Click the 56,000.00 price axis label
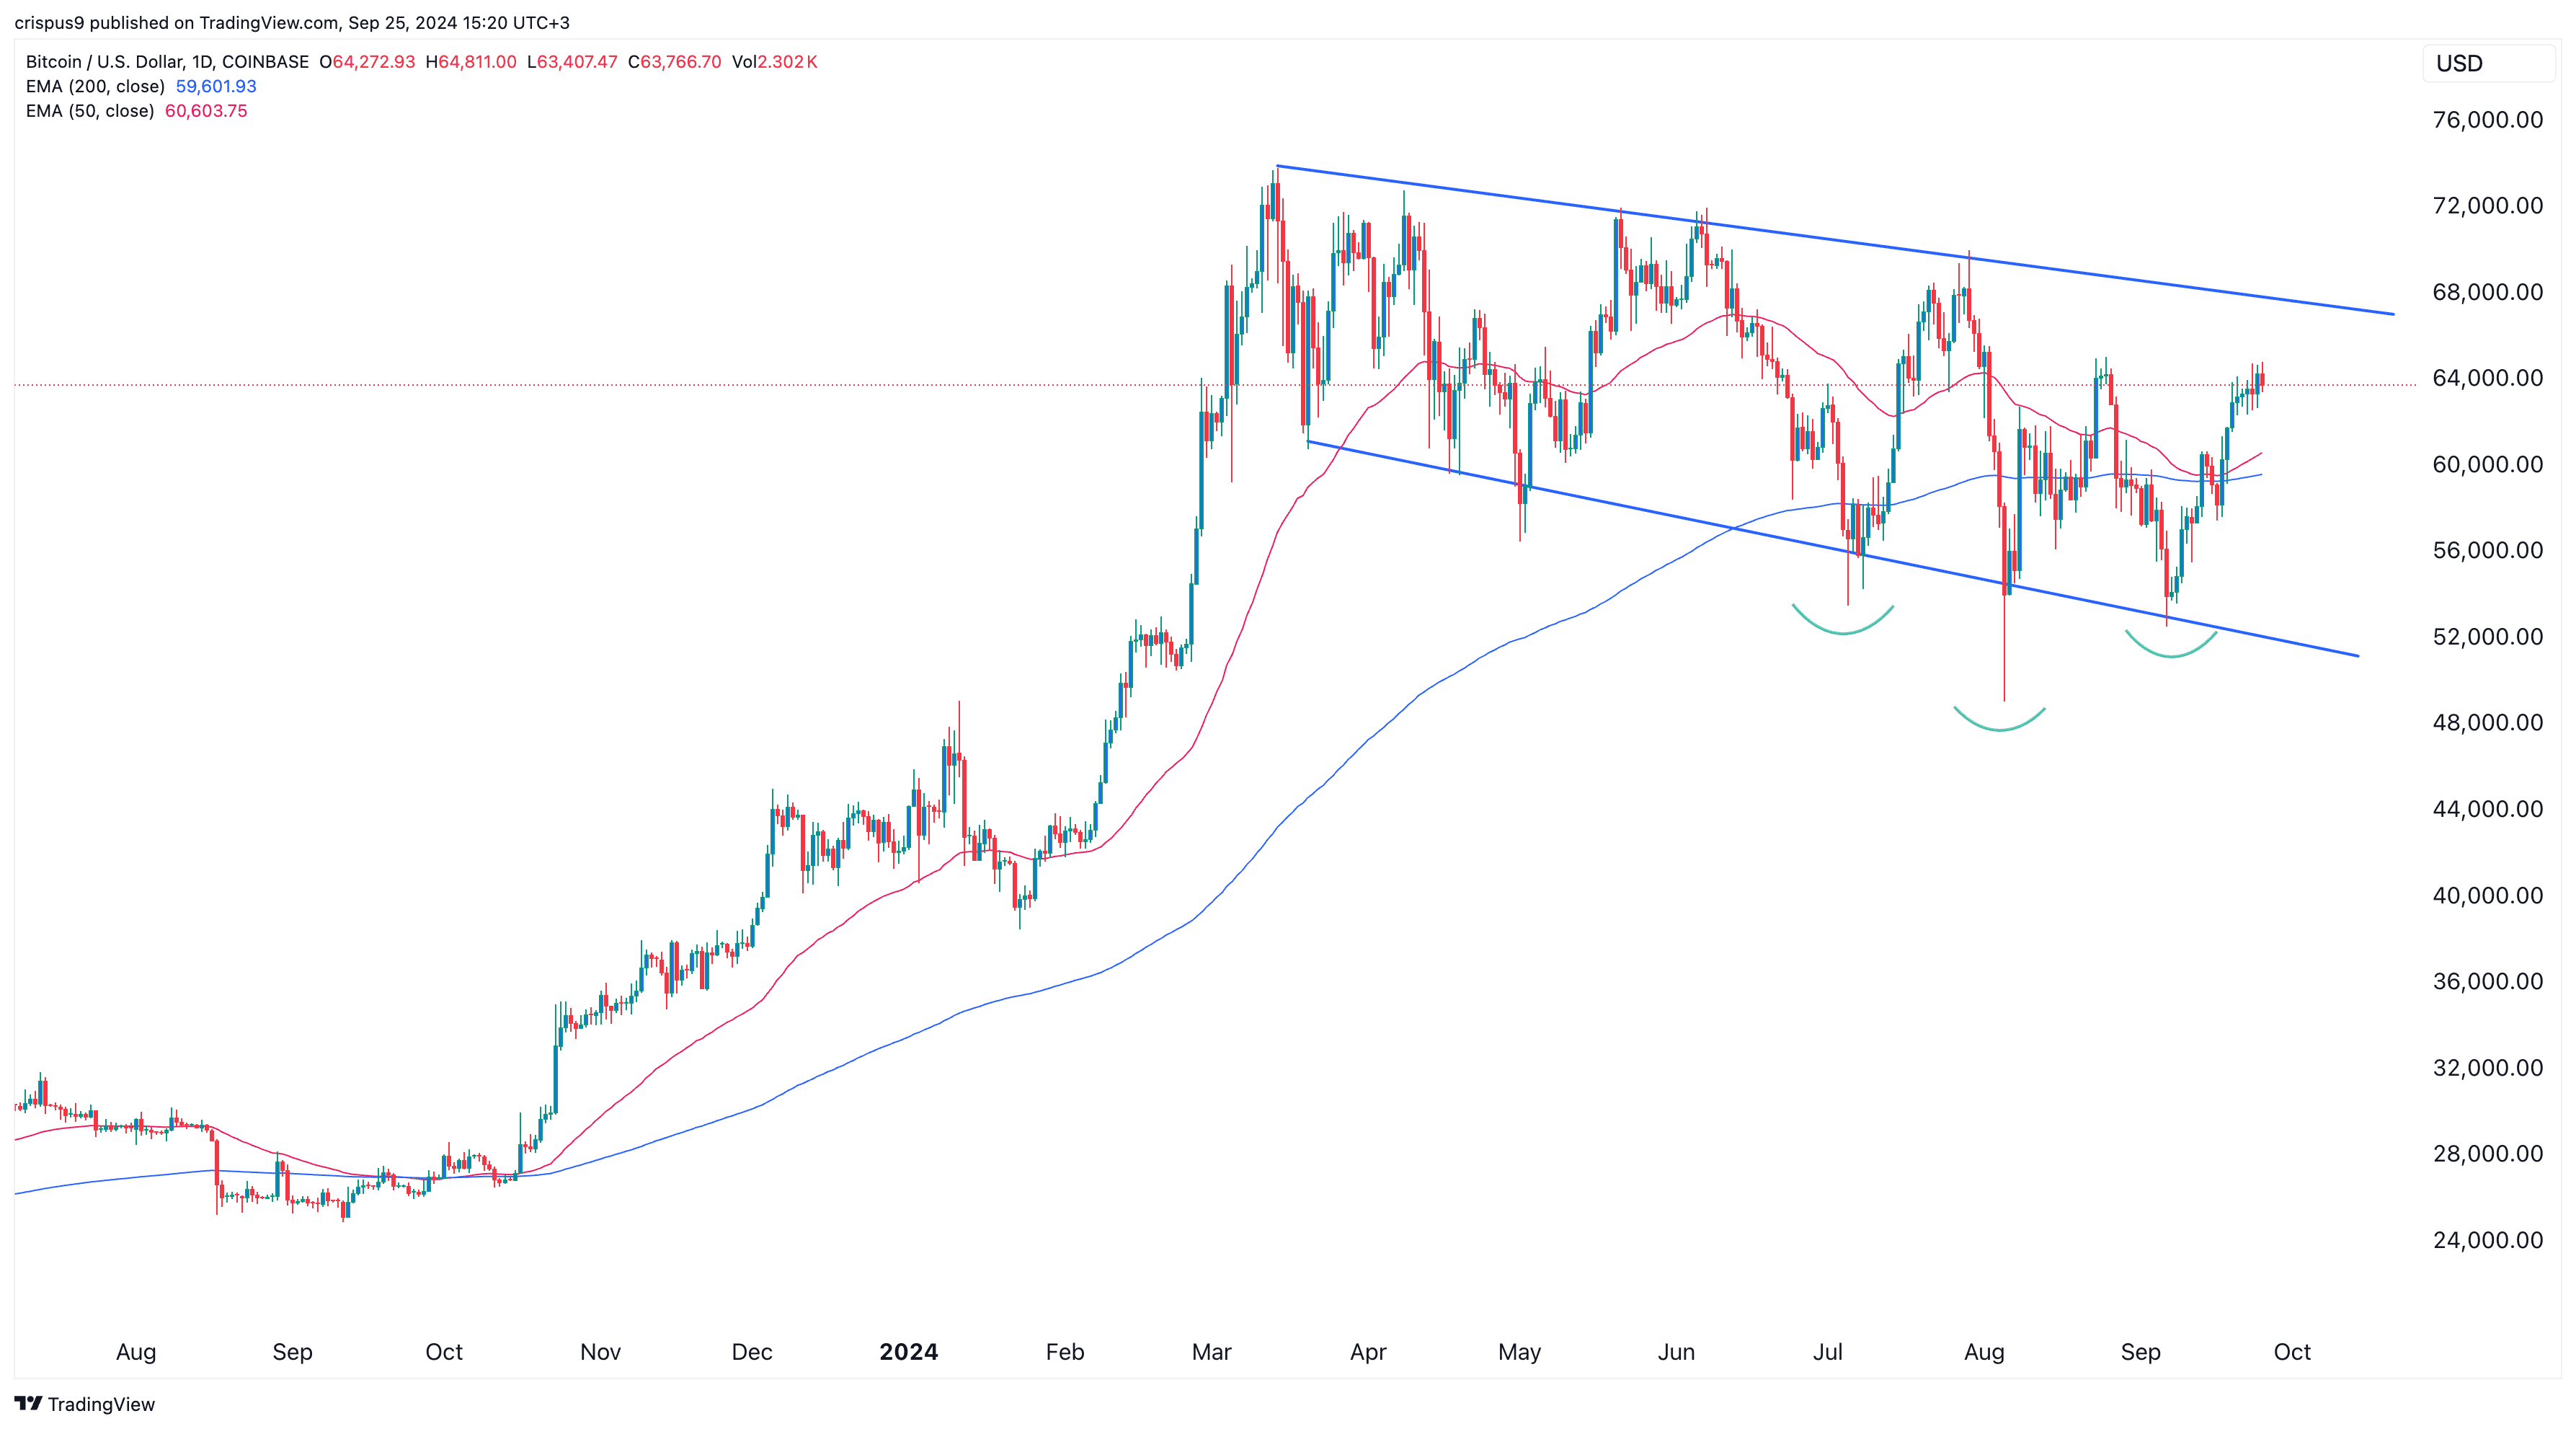2576x1429 pixels. tap(2487, 550)
